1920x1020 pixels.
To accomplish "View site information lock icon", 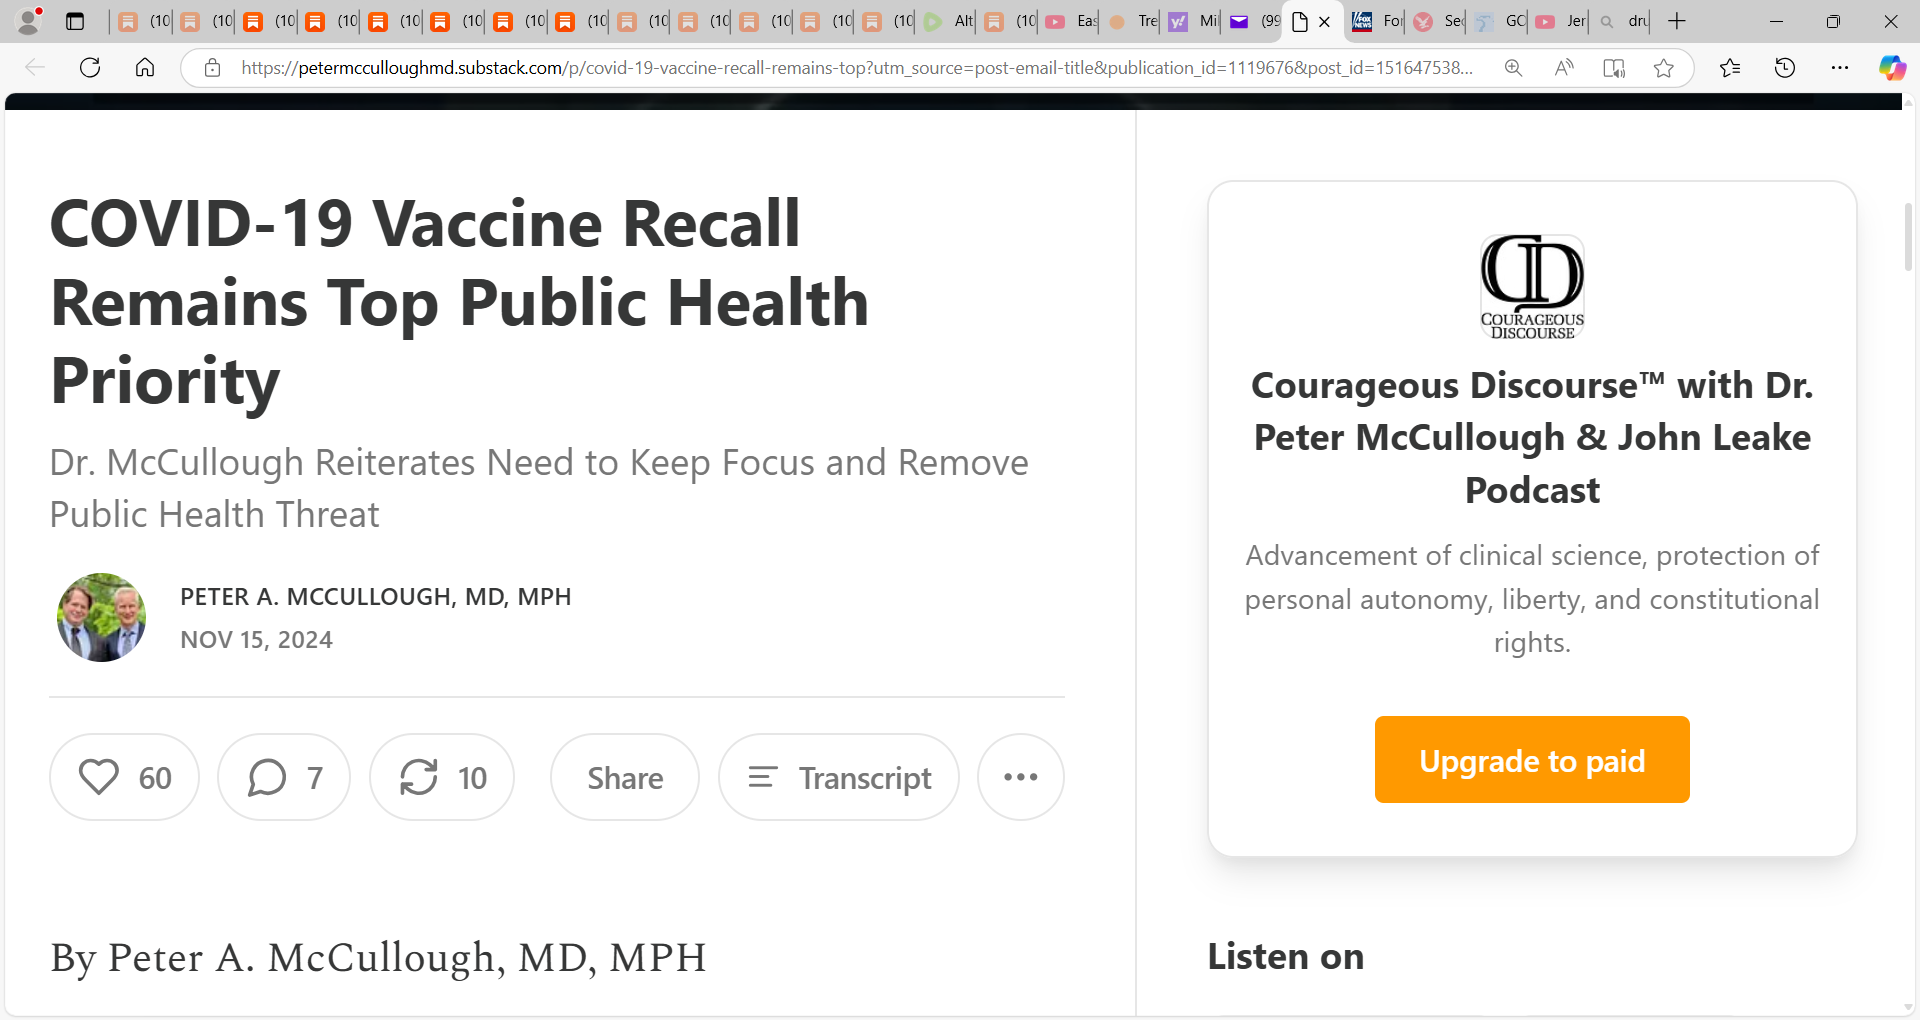I will (212, 68).
